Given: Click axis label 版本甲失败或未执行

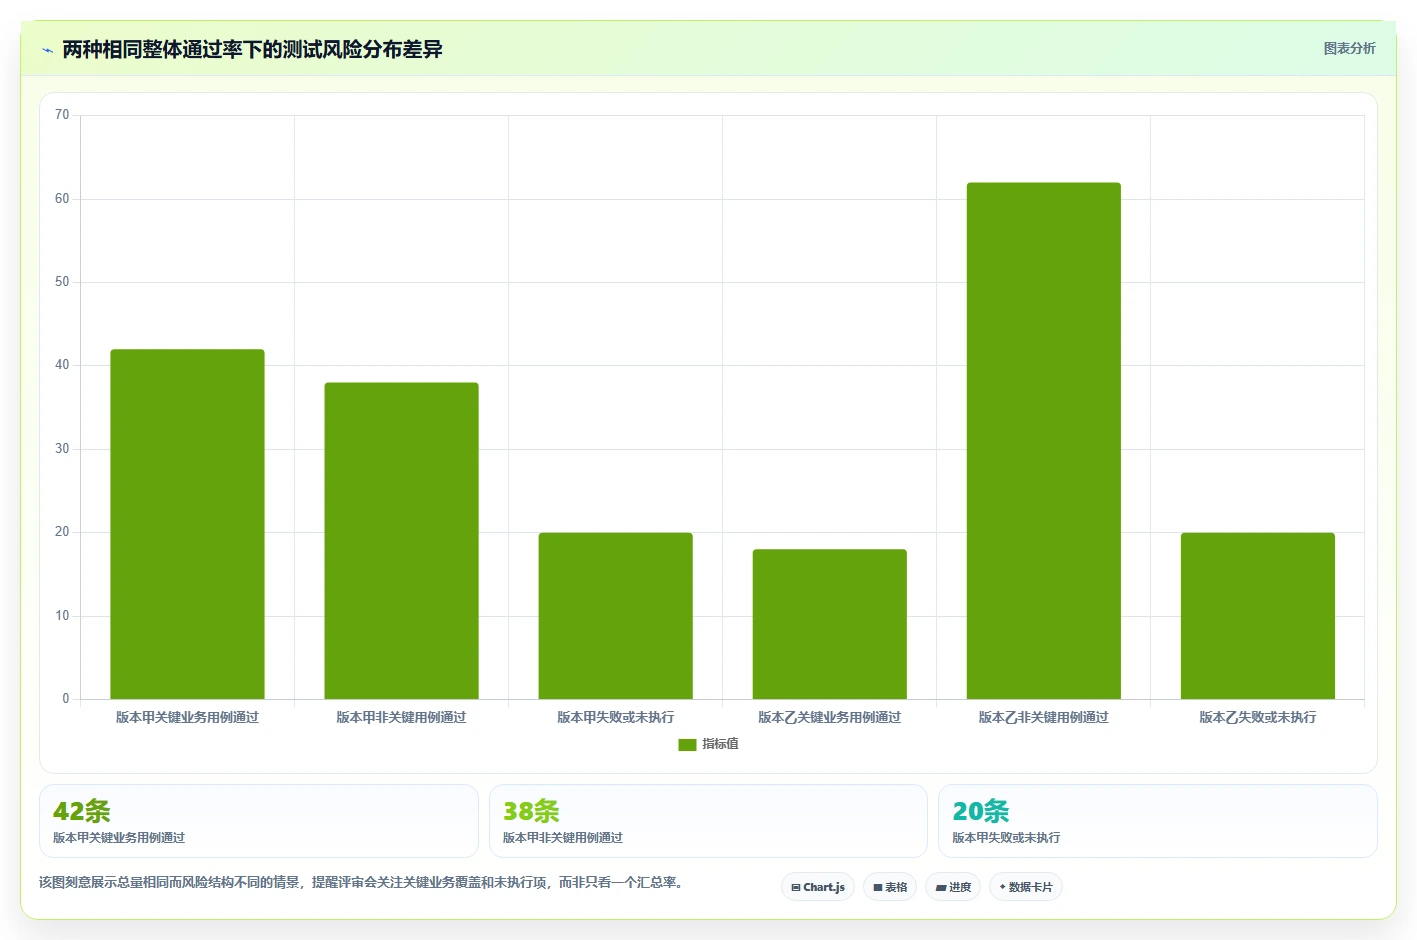Looking at the screenshot, I should pyautogui.click(x=615, y=717).
